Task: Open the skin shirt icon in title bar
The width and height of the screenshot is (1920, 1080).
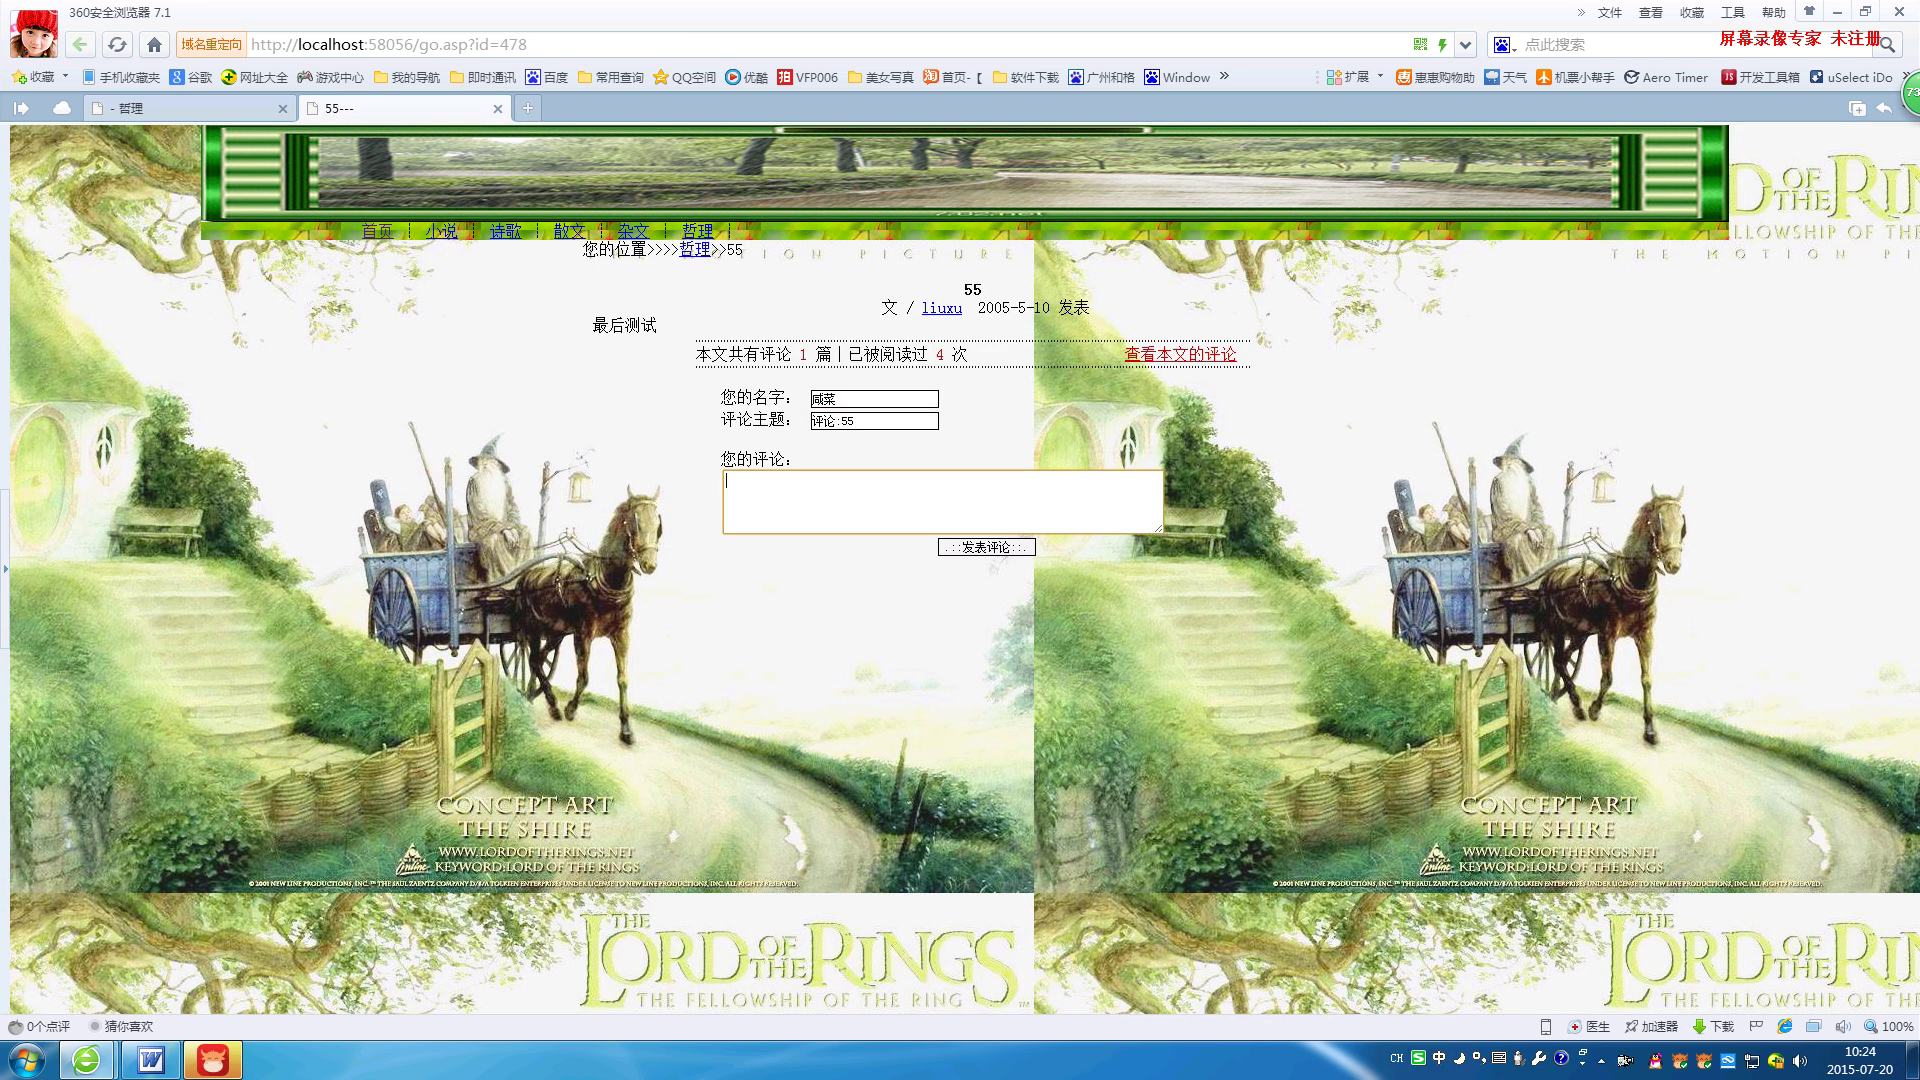Action: (1808, 11)
